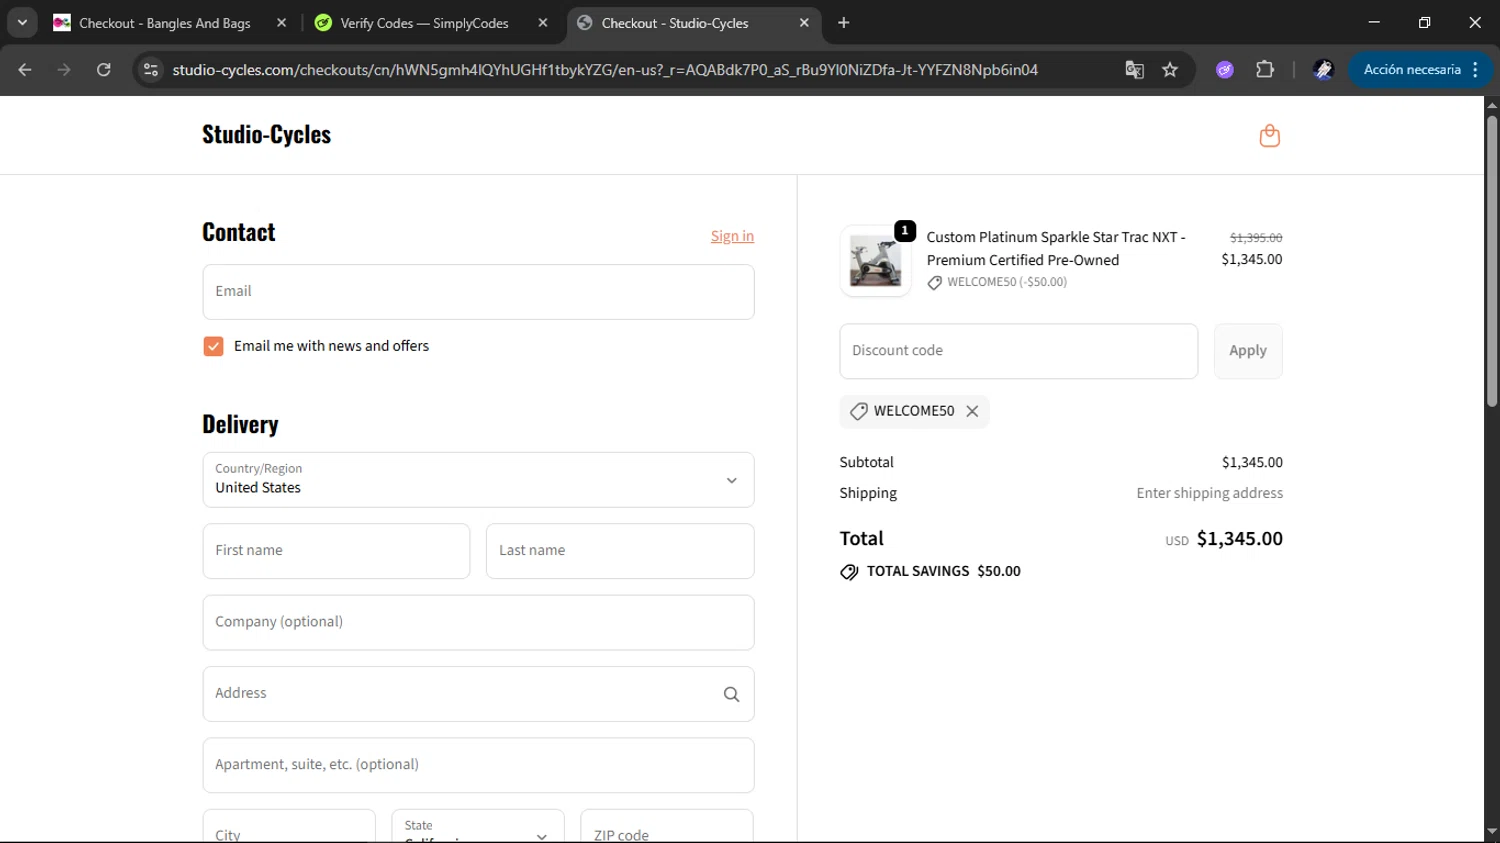Close the Checkout Studio-Cycles tab

pos(804,23)
